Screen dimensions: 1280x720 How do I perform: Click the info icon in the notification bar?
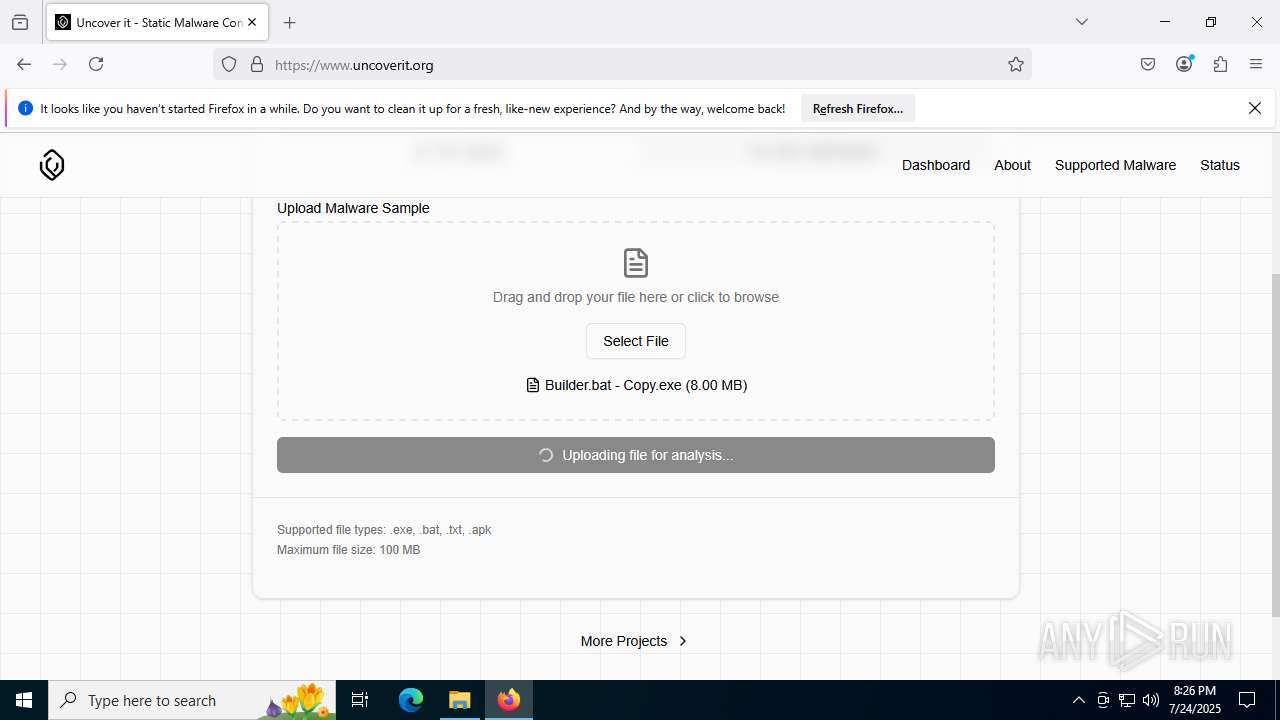pyautogui.click(x=26, y=108)
